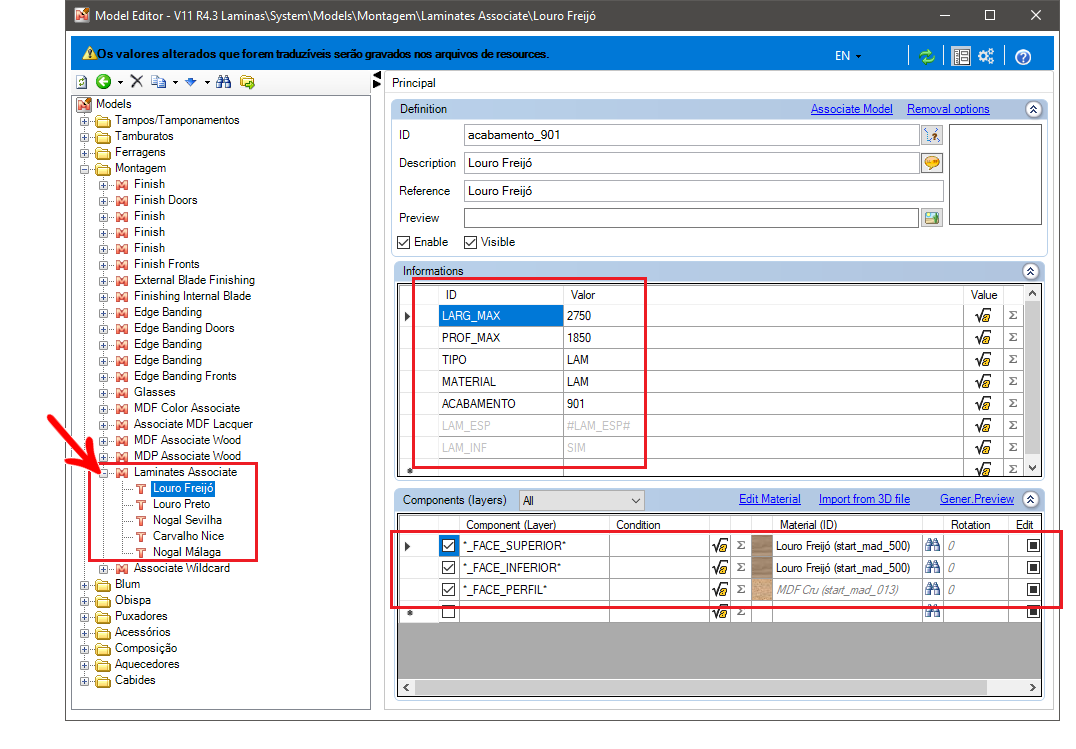Select Nogal Málaga in the model tree
The image size is (1076, 749).
coord(187,552)
